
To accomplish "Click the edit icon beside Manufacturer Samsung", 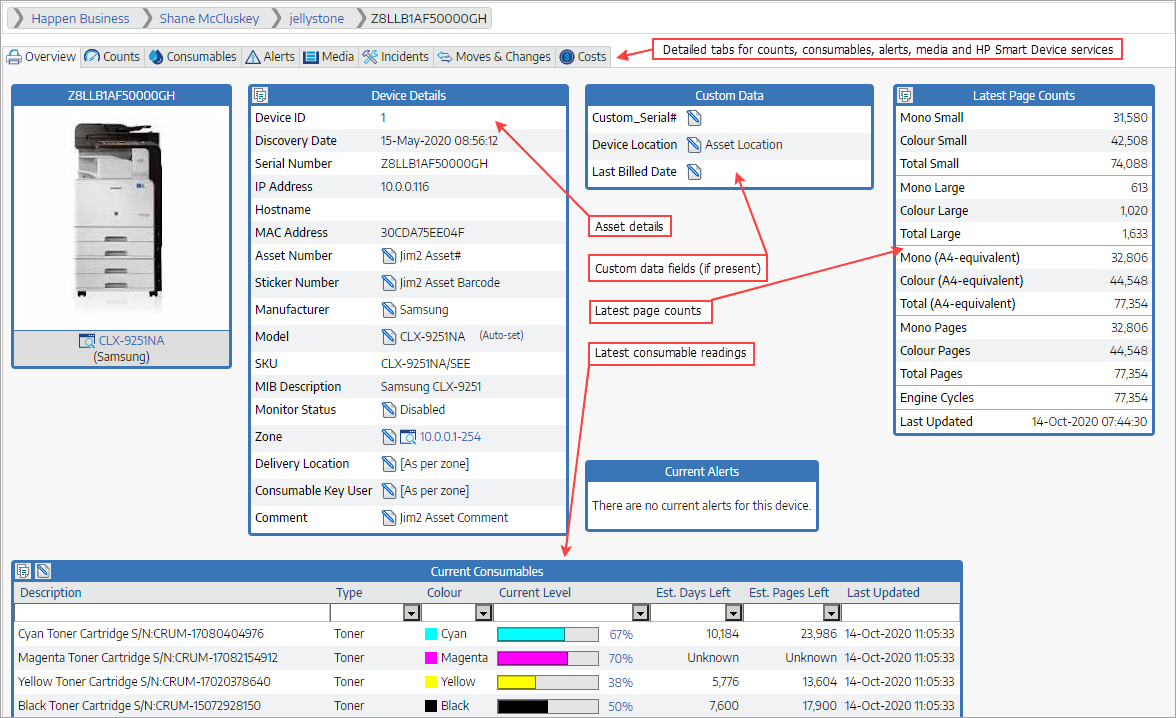I will (389, 310).
